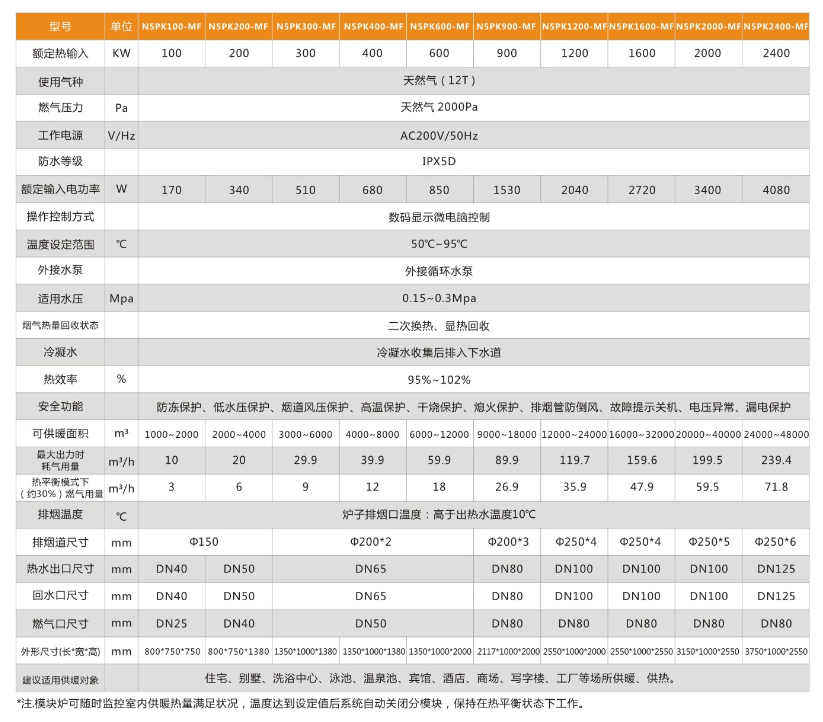
Task: Click the 单位 header cell
Action: [121, 26]
